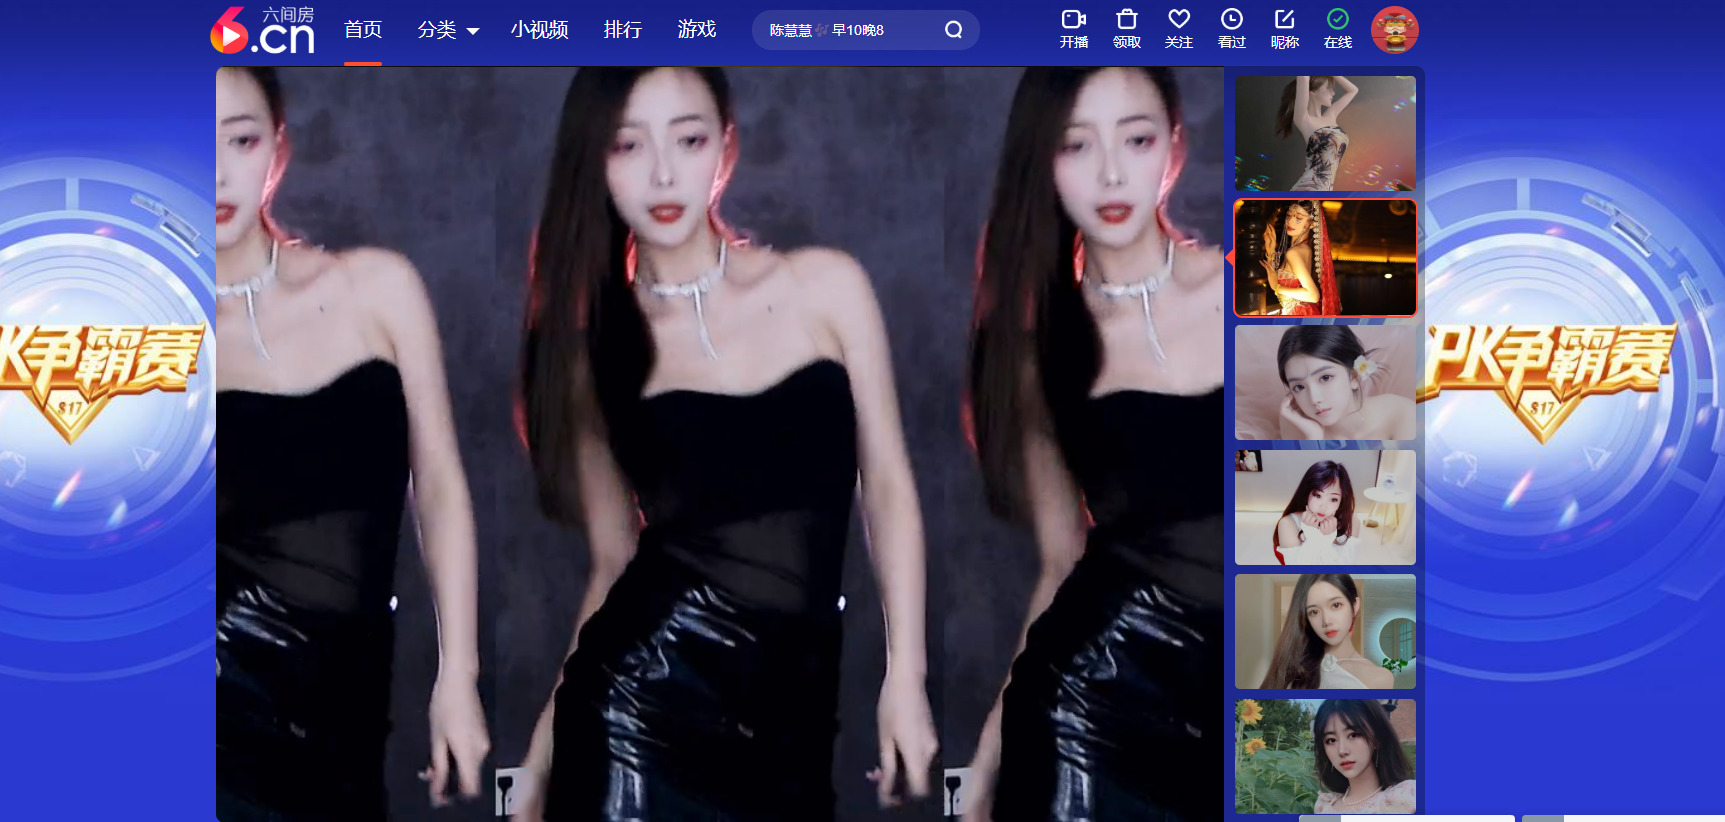Select thumbnail of woman in floral dress
1725x822 pixels.
click(1326, 133)
